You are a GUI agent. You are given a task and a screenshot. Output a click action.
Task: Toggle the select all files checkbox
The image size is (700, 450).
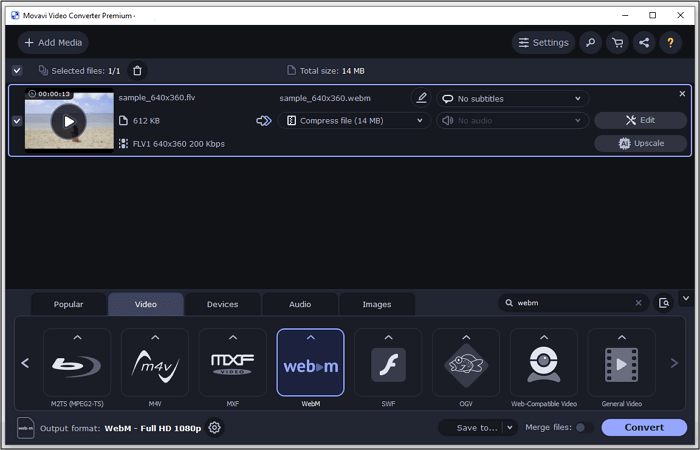click(x=17, y=70)
